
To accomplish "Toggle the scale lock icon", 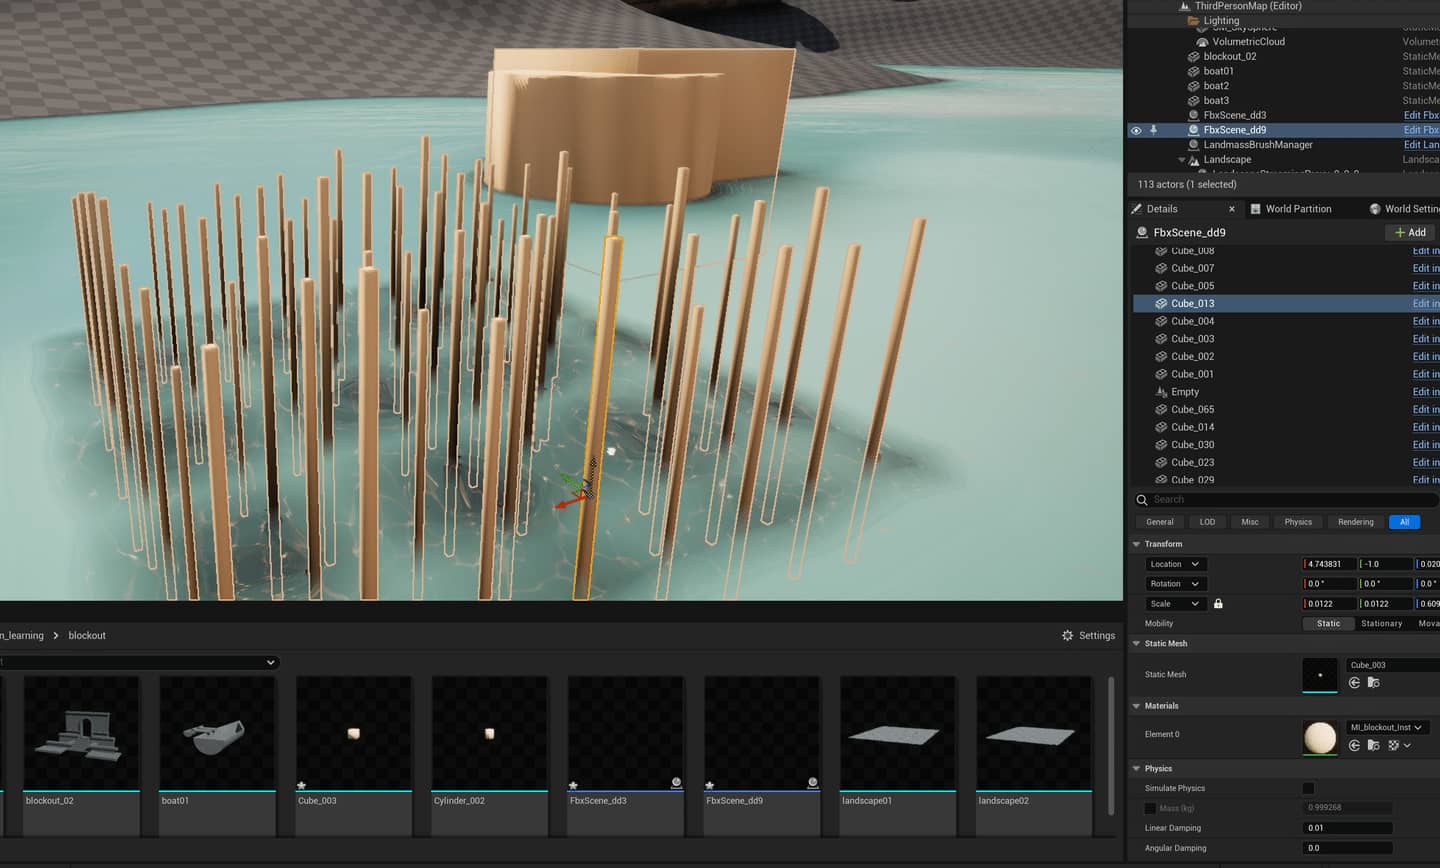I will pyautogui.click(x=1218, y=604).
